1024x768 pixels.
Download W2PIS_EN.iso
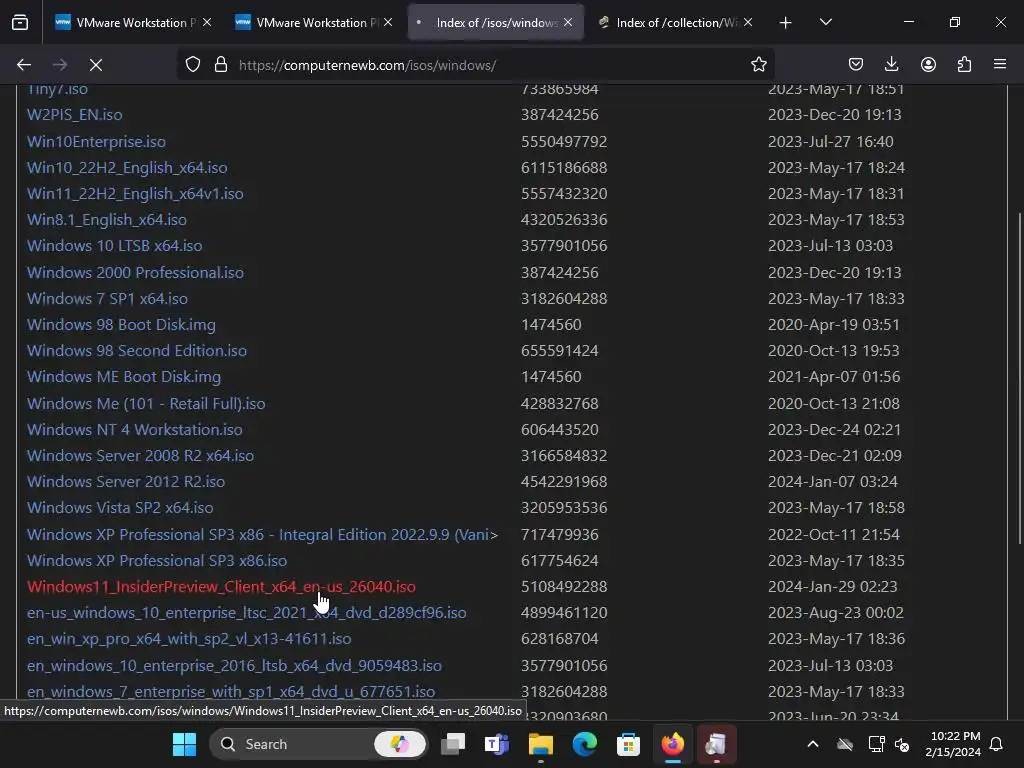tap(74, 115)
